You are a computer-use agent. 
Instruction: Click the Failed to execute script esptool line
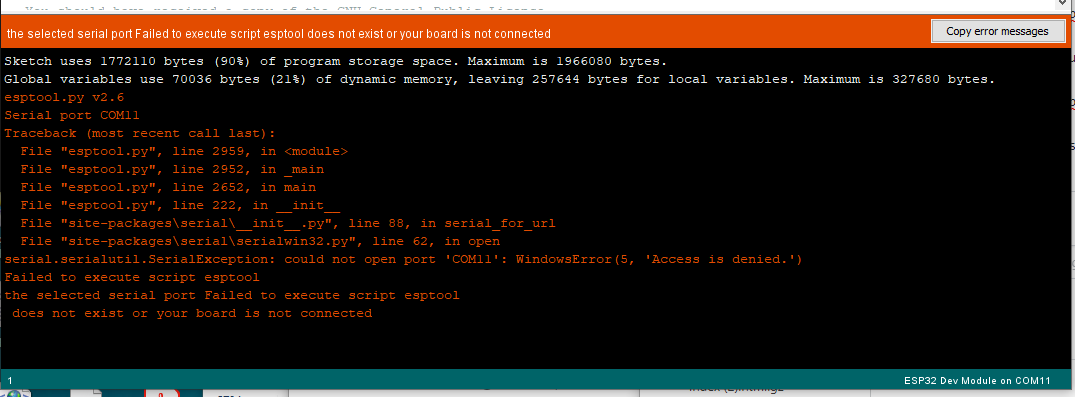[131, 278]
